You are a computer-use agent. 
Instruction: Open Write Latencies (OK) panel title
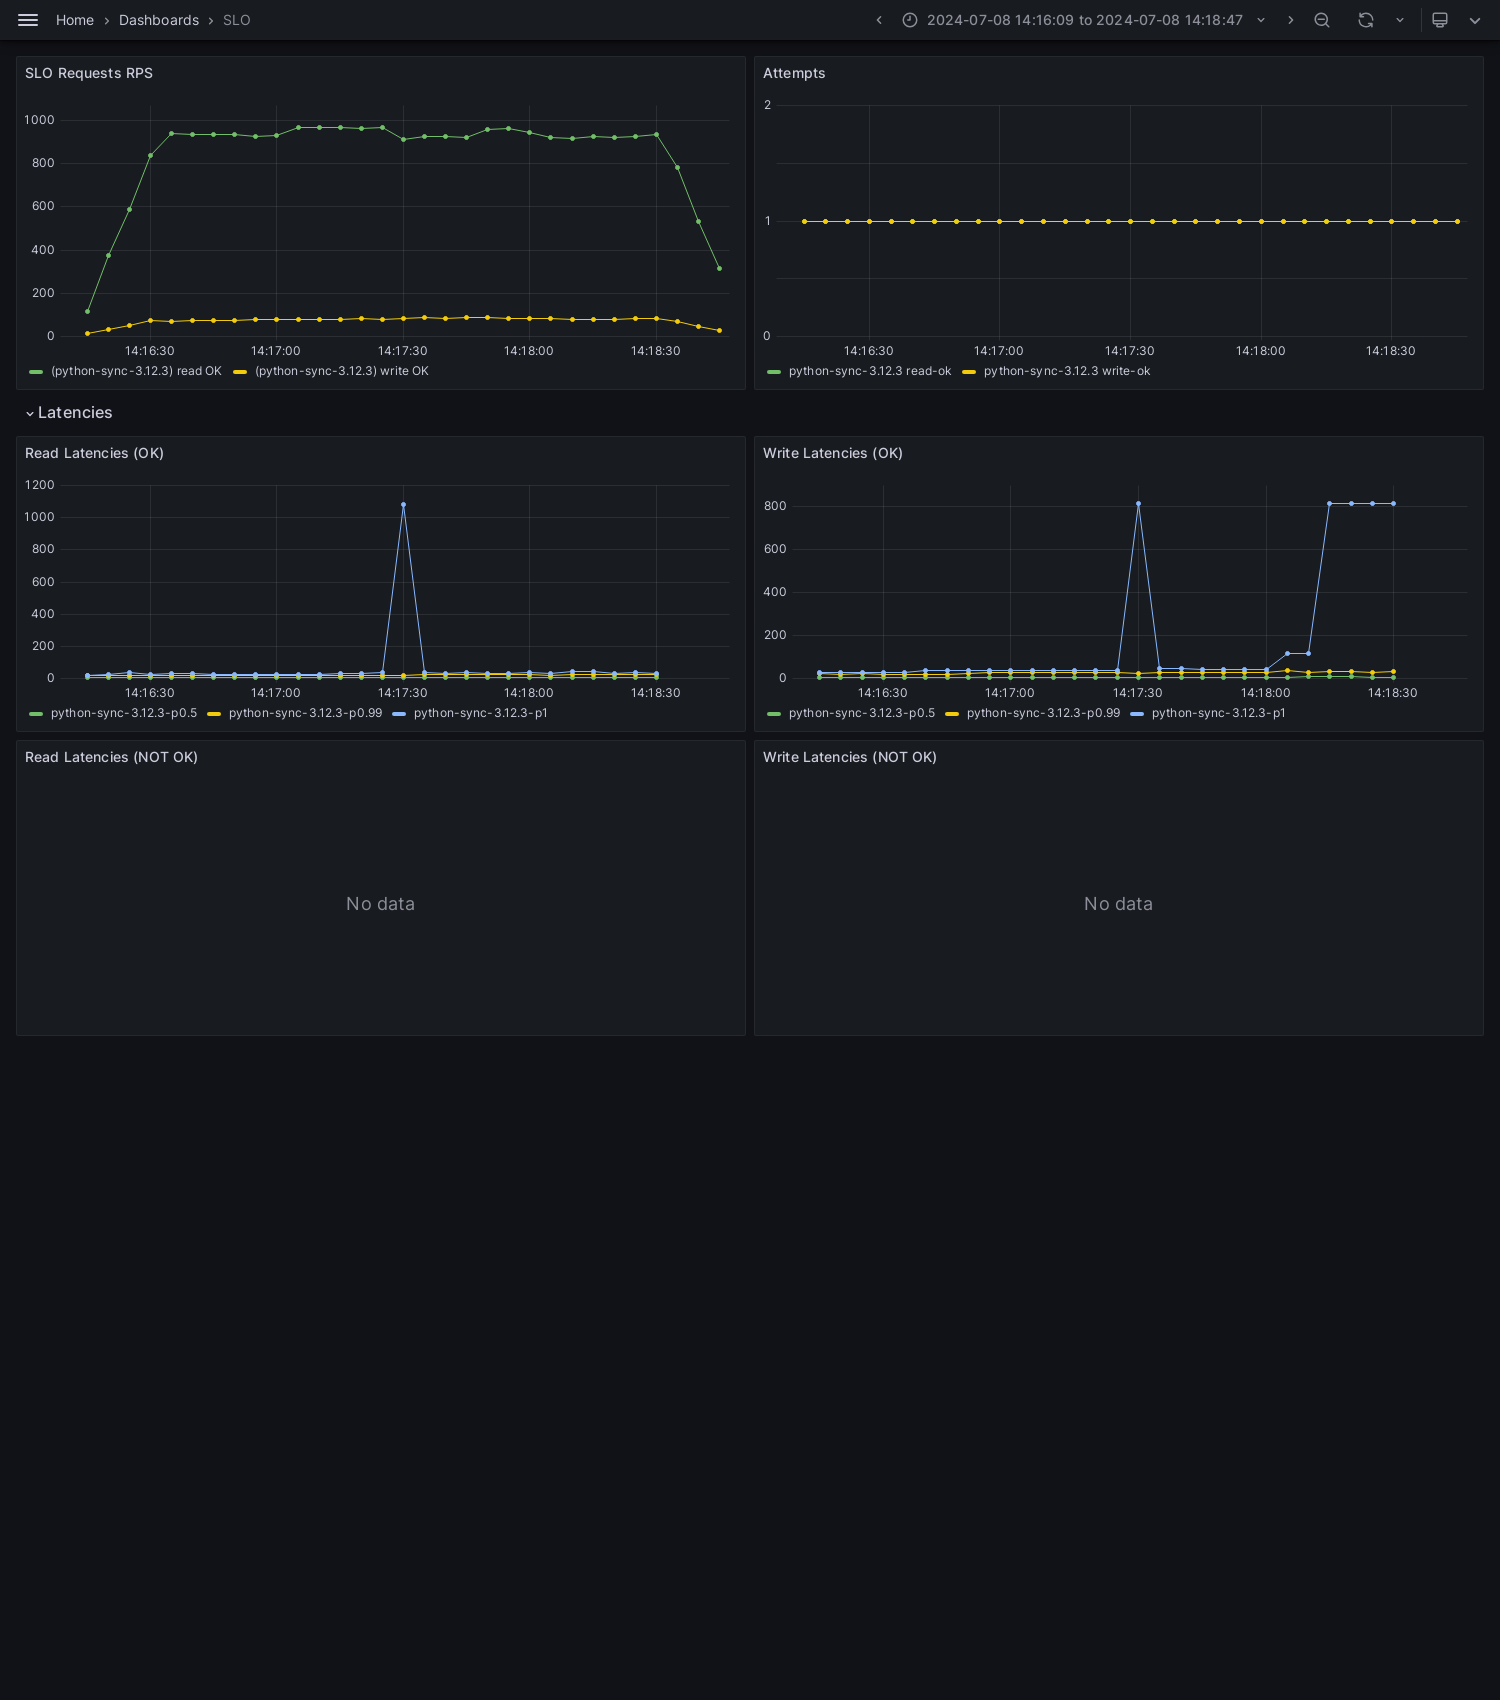pos(833,453)
